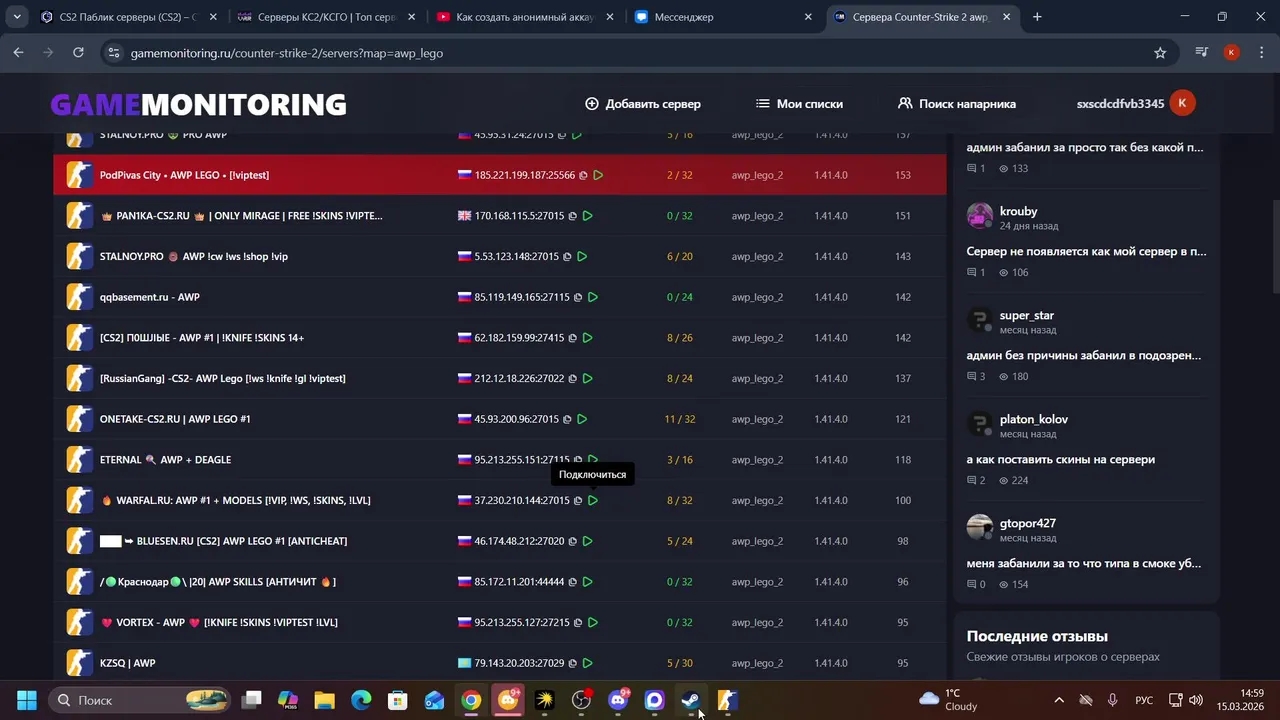Connect to the KZSQ | AWP server
1280x720 pixels.
587,663
